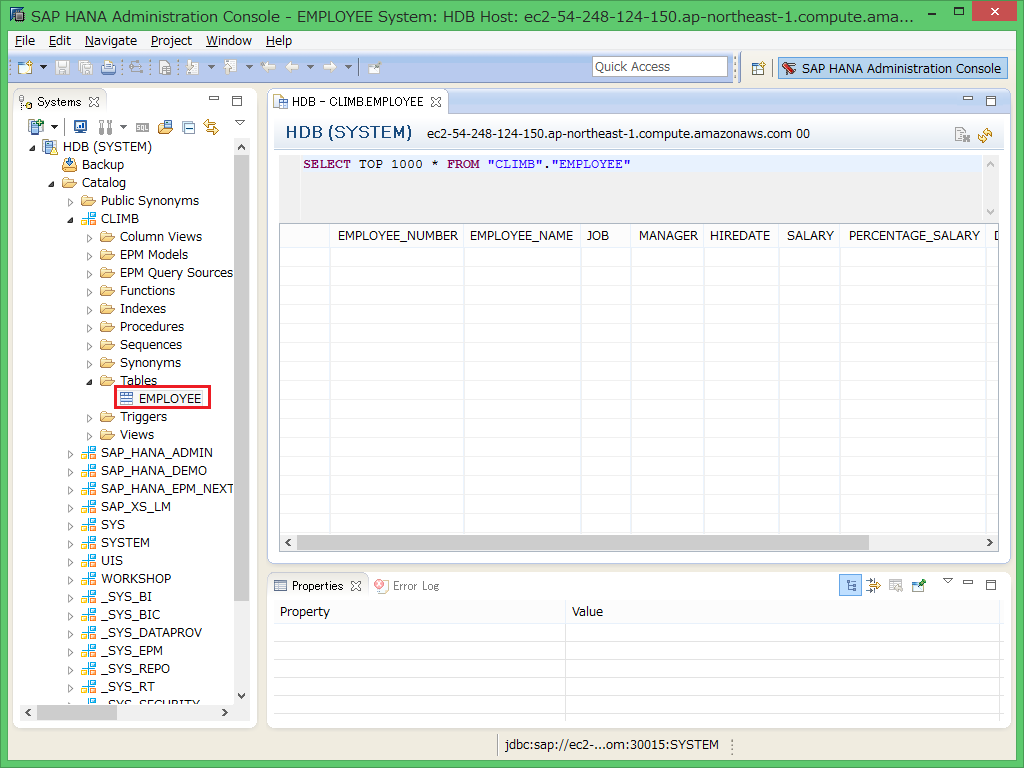Image resolution: width=1024 pixels, height=768 pixels.
Task: Click Systems tree vertical scrollbar down arrow
Action: pyautogui.click(x=241, y=696)
